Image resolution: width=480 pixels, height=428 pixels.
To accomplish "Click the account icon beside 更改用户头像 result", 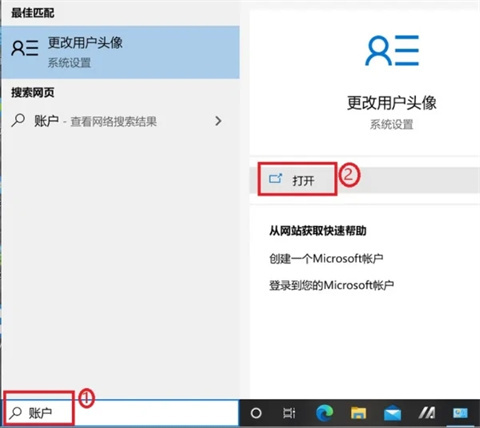I will pyautogui.click(x=25, y=48).
